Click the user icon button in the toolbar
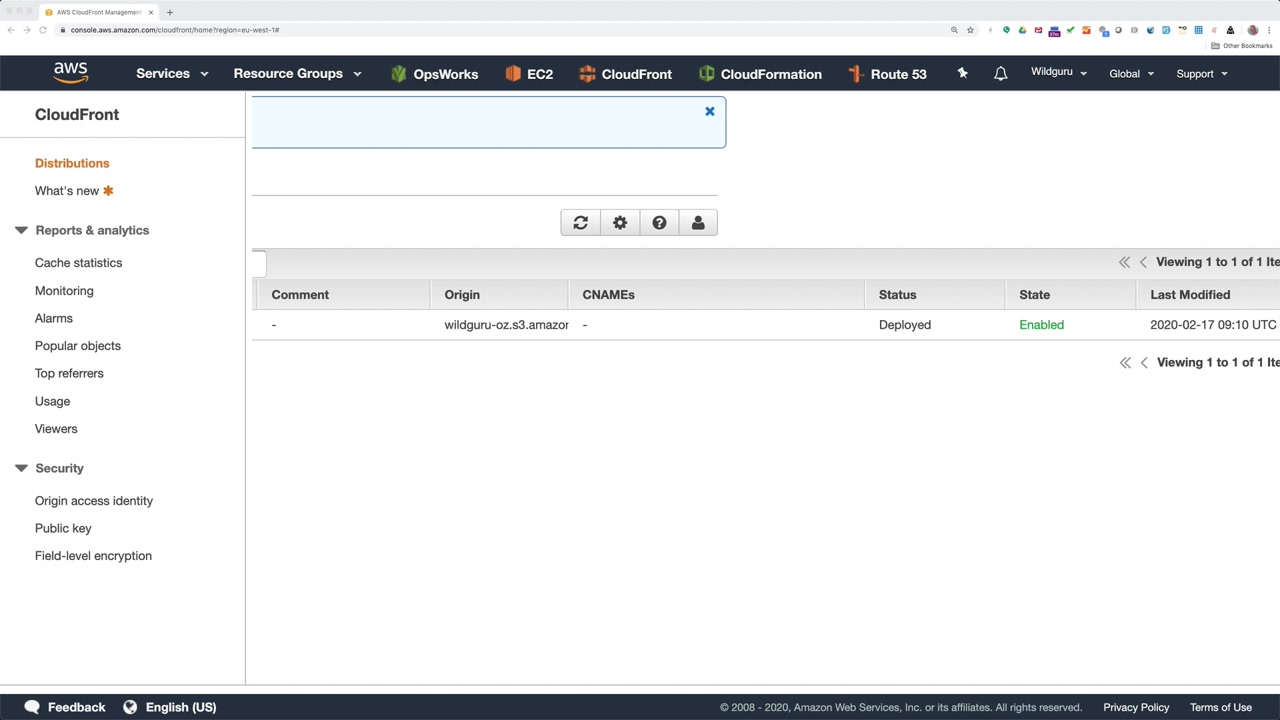 [x=698, y=223]
